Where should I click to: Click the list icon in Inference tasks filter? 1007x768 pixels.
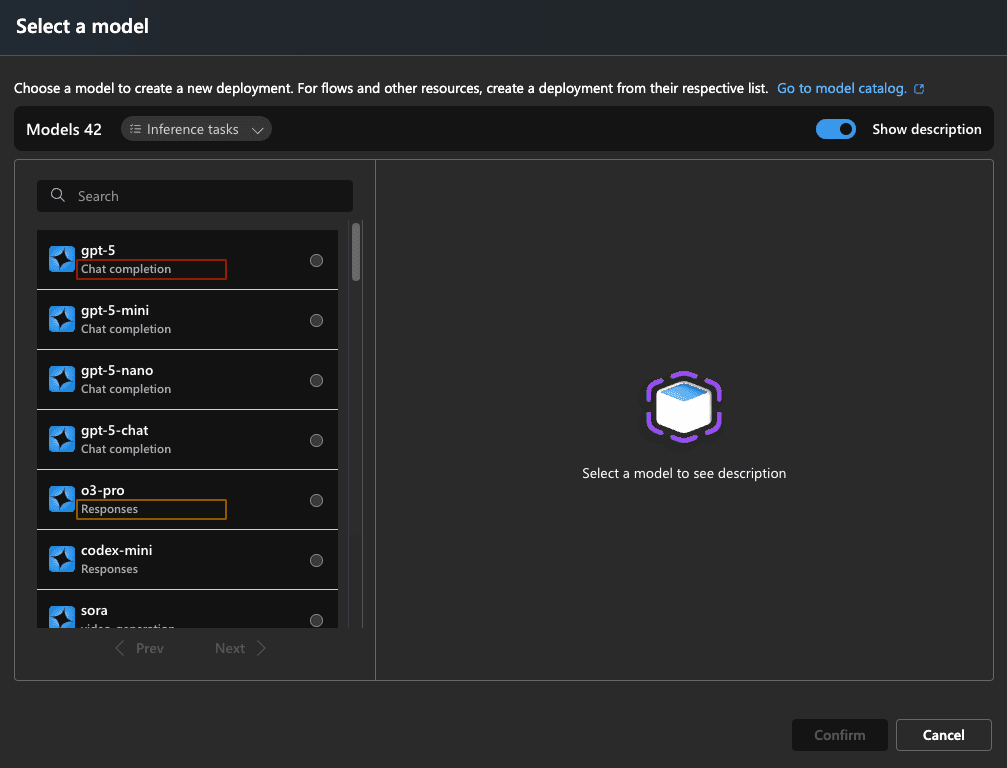[136, 129]
